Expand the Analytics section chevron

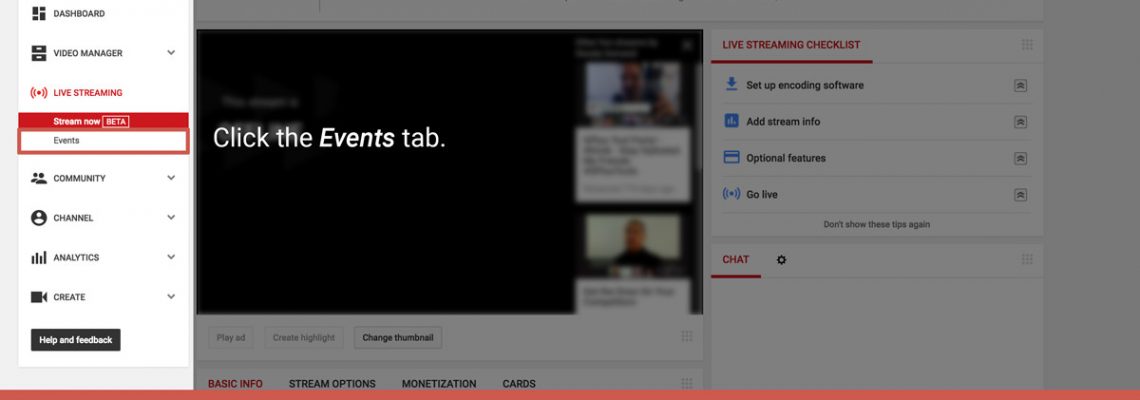pyautogui.click(x=171, y=258)
